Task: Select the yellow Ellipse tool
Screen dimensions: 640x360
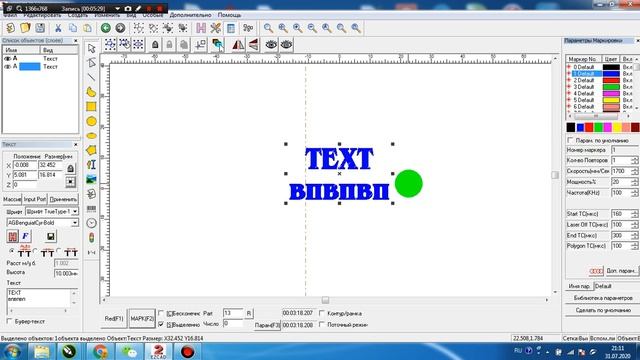Action: pyautogui.click(x=91, y=136)
